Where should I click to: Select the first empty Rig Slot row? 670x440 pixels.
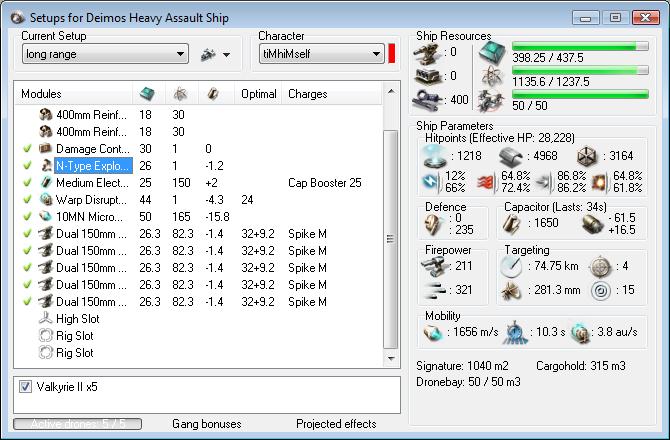click(x=199, y=336)
